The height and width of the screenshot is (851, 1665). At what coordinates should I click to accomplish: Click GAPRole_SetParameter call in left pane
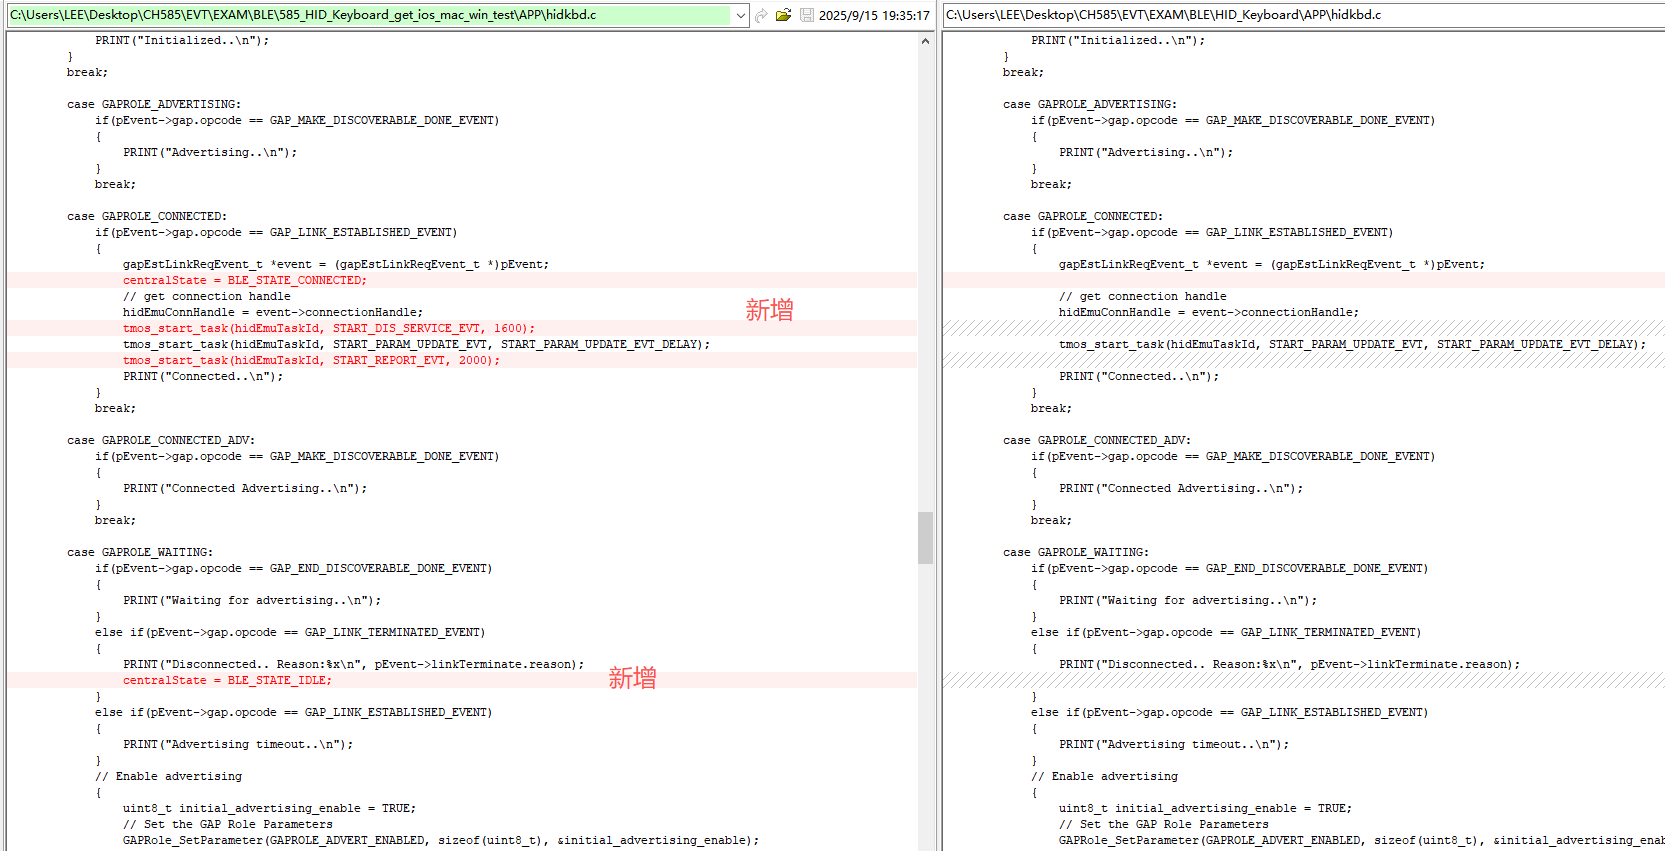click(x=441, y=840)
